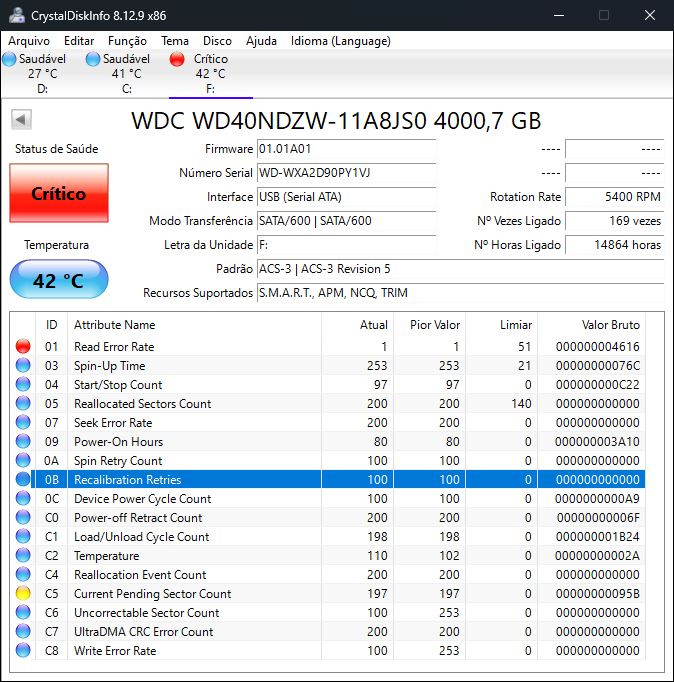This screenshot has height=682, width=674.
Task: Click the status icon for Device Power Cycle Count
Action: coord(23,498)
